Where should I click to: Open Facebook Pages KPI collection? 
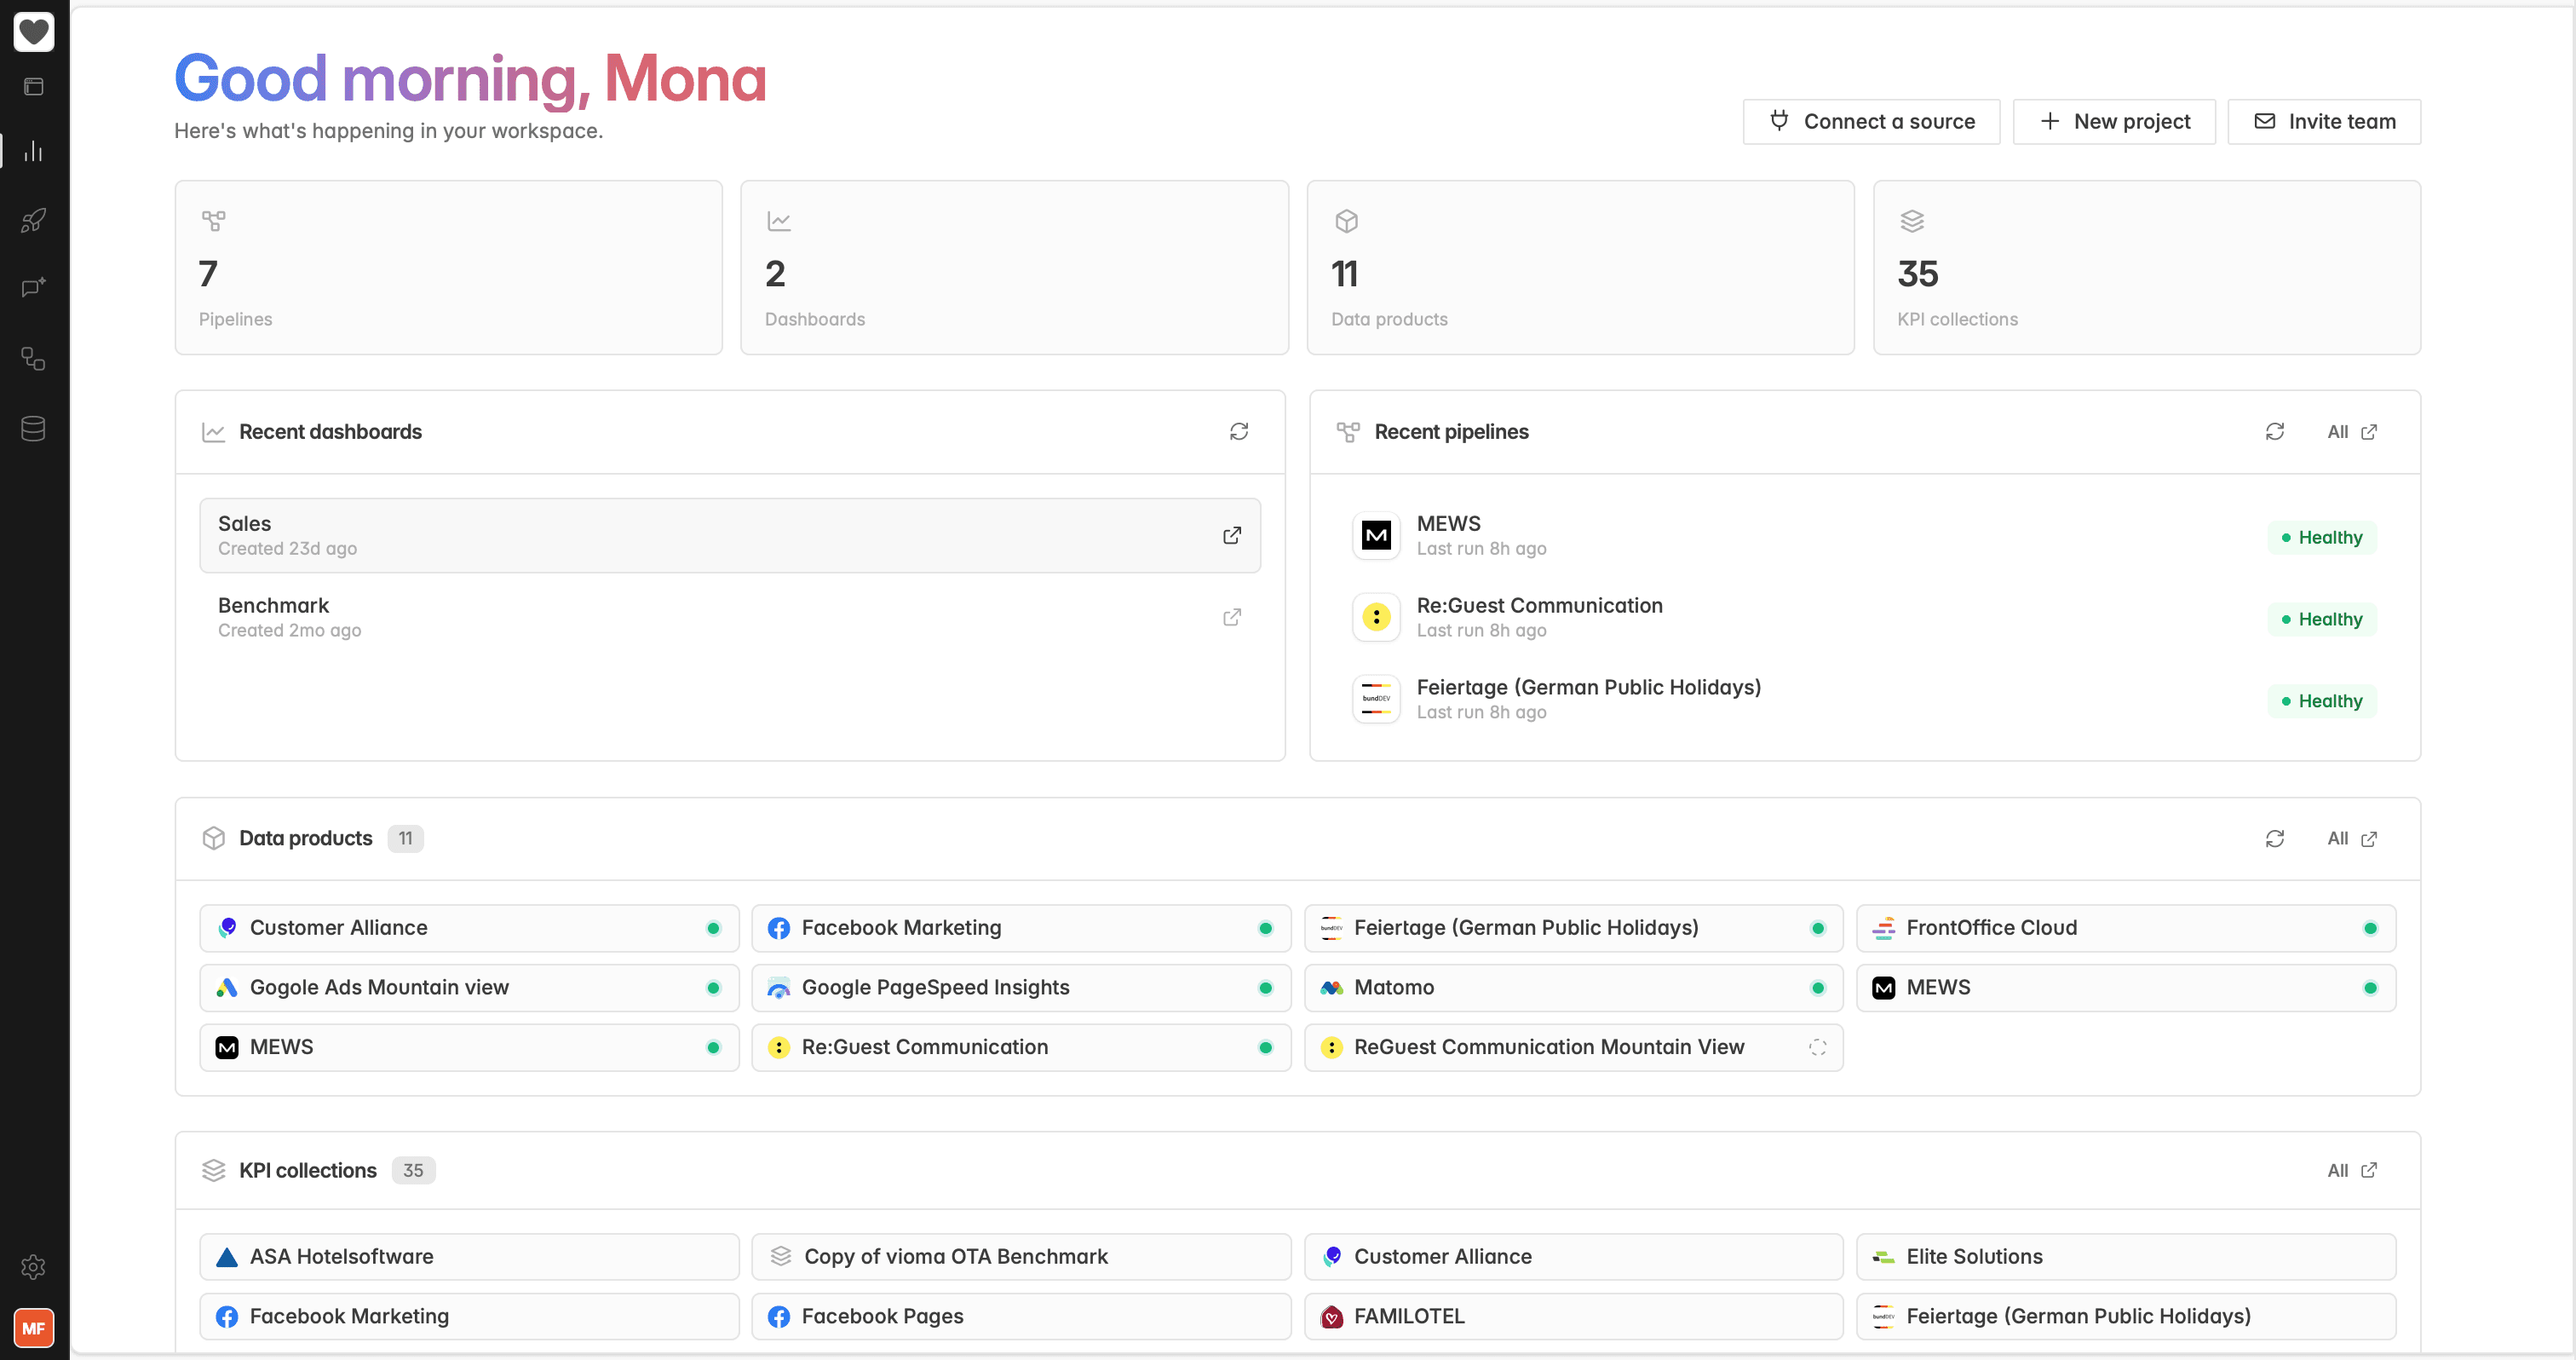1021,1318
